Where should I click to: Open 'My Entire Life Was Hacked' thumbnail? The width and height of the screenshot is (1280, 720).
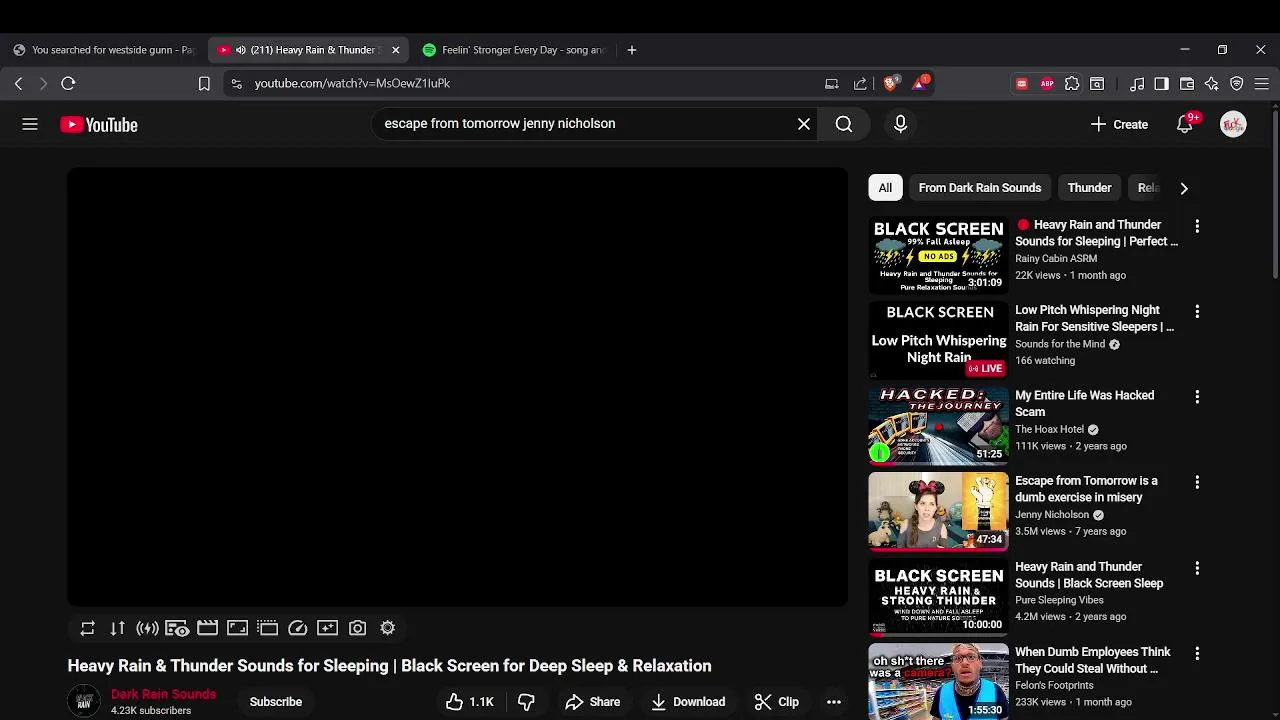point(938,426)
